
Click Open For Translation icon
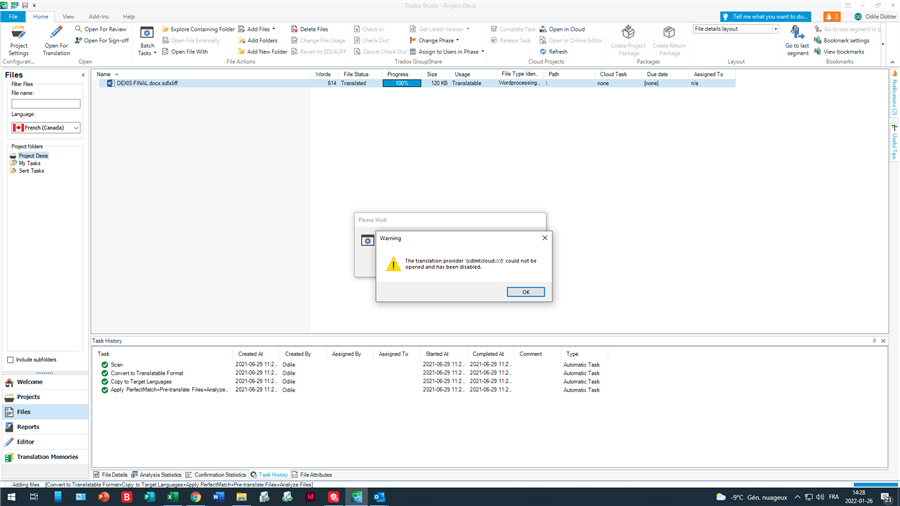point(56,33)
